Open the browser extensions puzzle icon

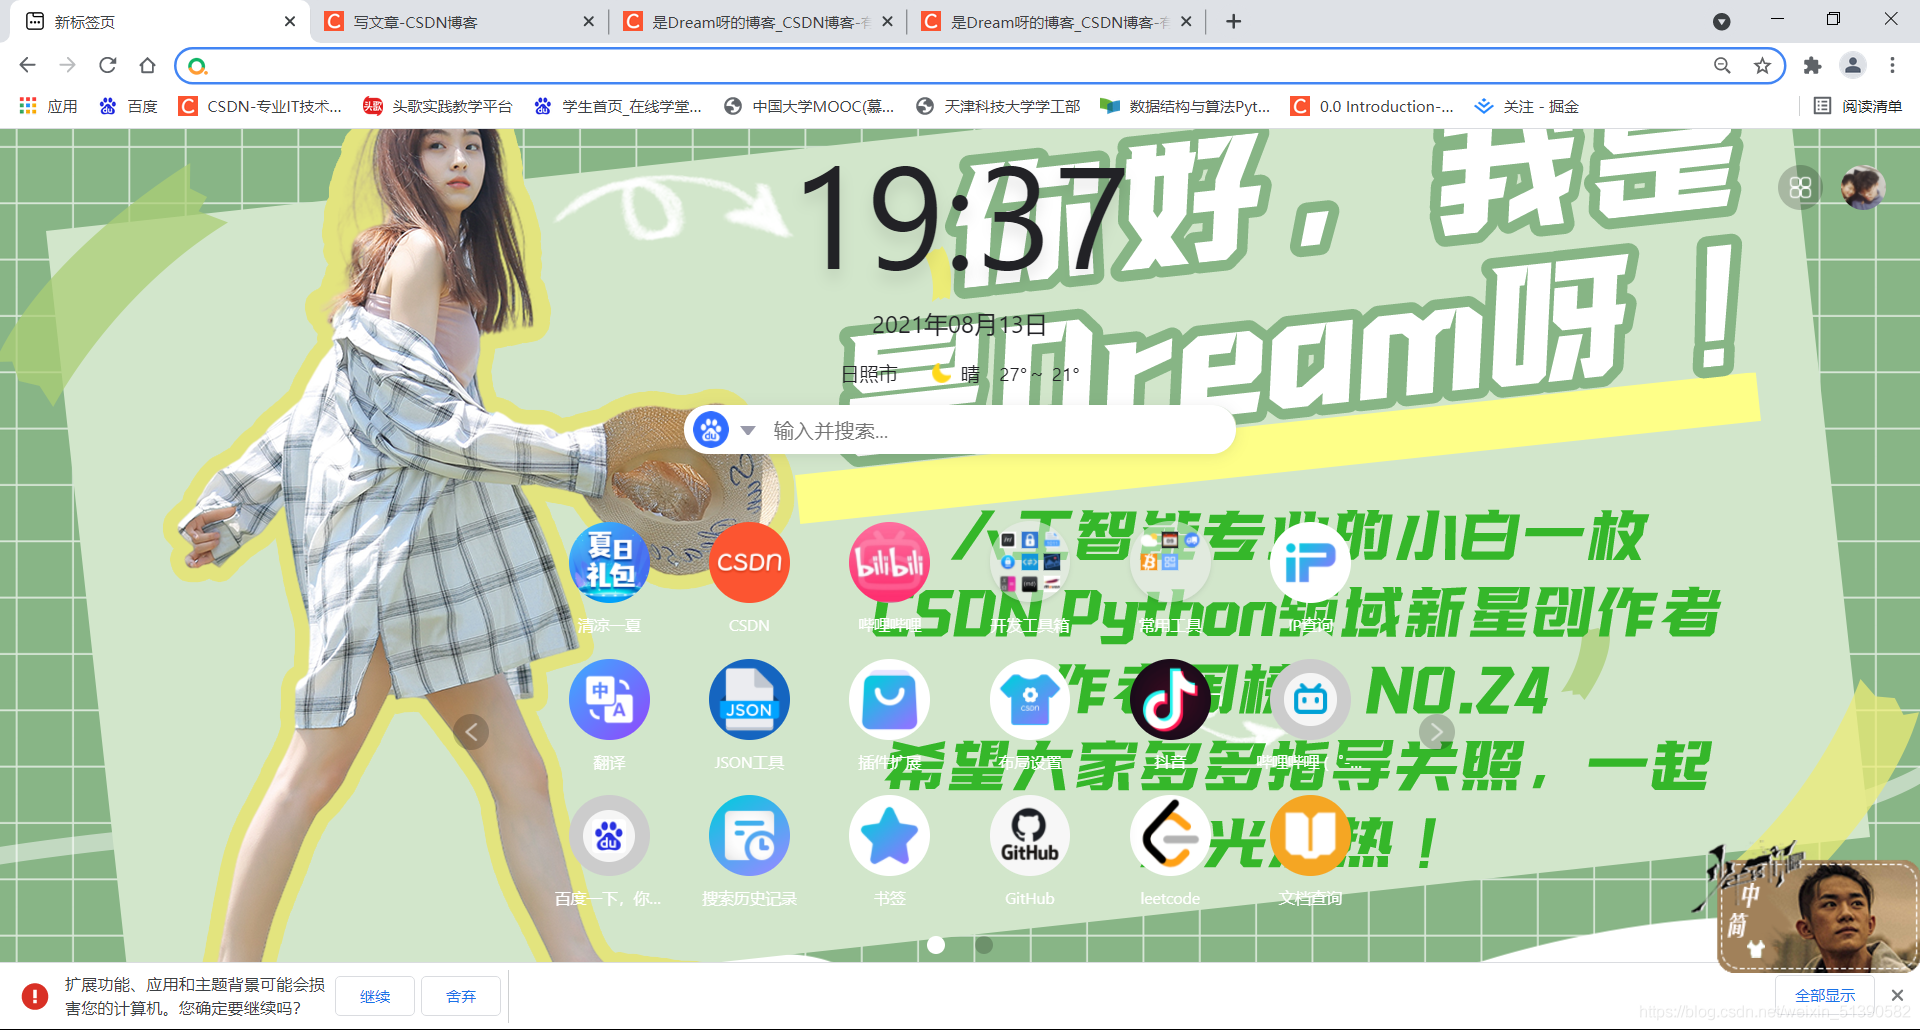click(1812, 66)
